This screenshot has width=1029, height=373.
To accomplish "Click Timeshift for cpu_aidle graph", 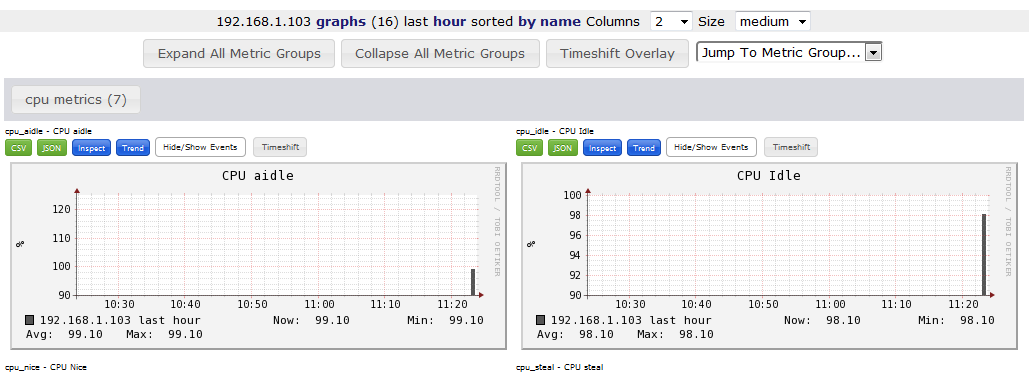I will [x=280, y=147].
